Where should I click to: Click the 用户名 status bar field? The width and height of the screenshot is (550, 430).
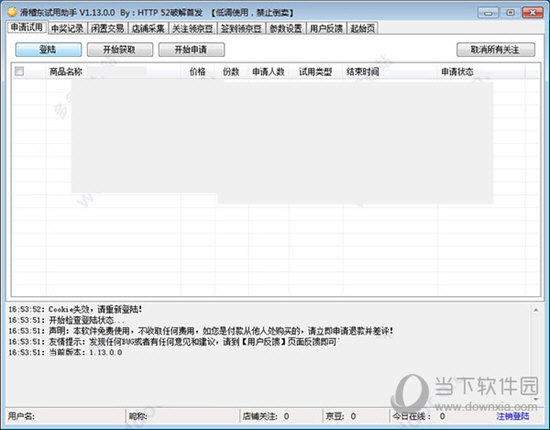click(65, 416)
